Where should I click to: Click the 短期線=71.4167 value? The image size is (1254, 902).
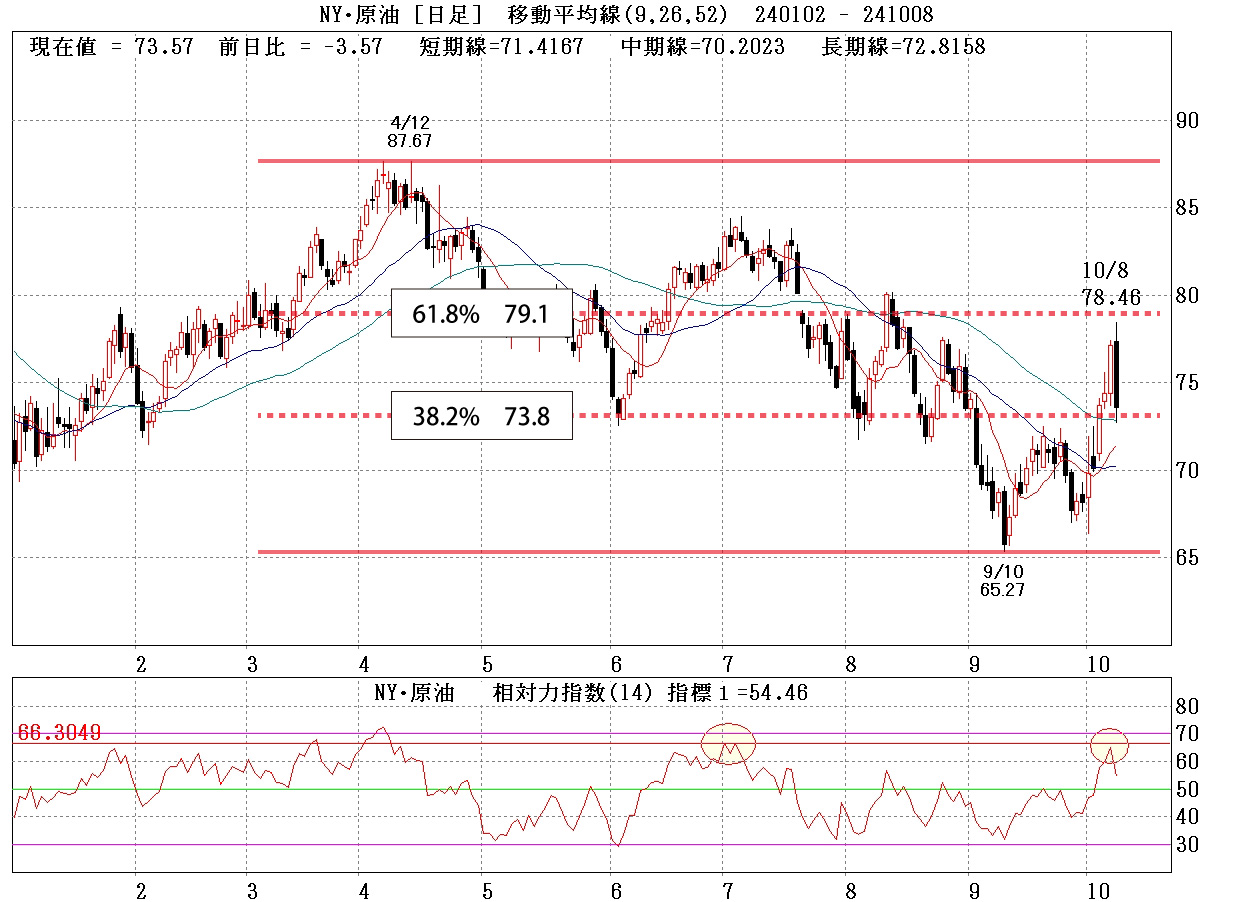tap(502, 47)
